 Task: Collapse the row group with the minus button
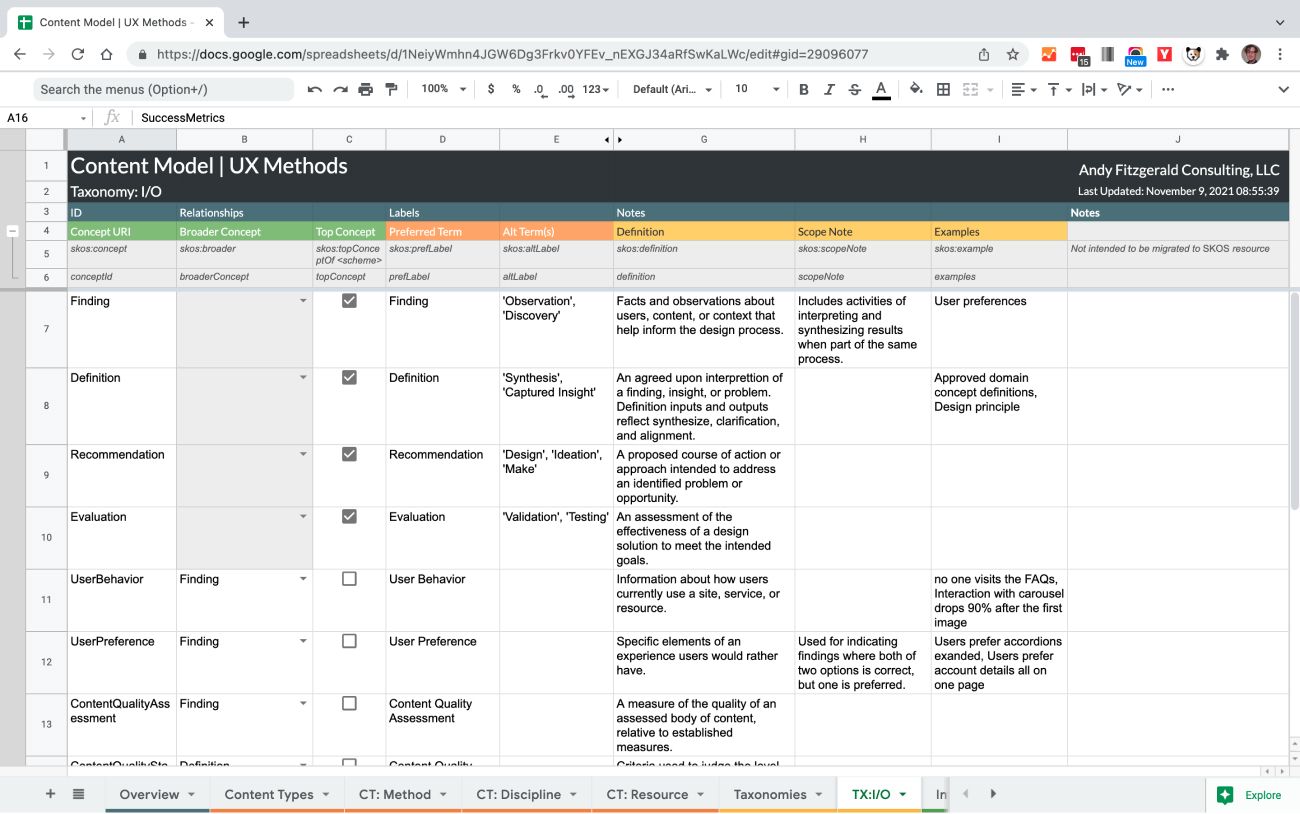coord(13,231)
